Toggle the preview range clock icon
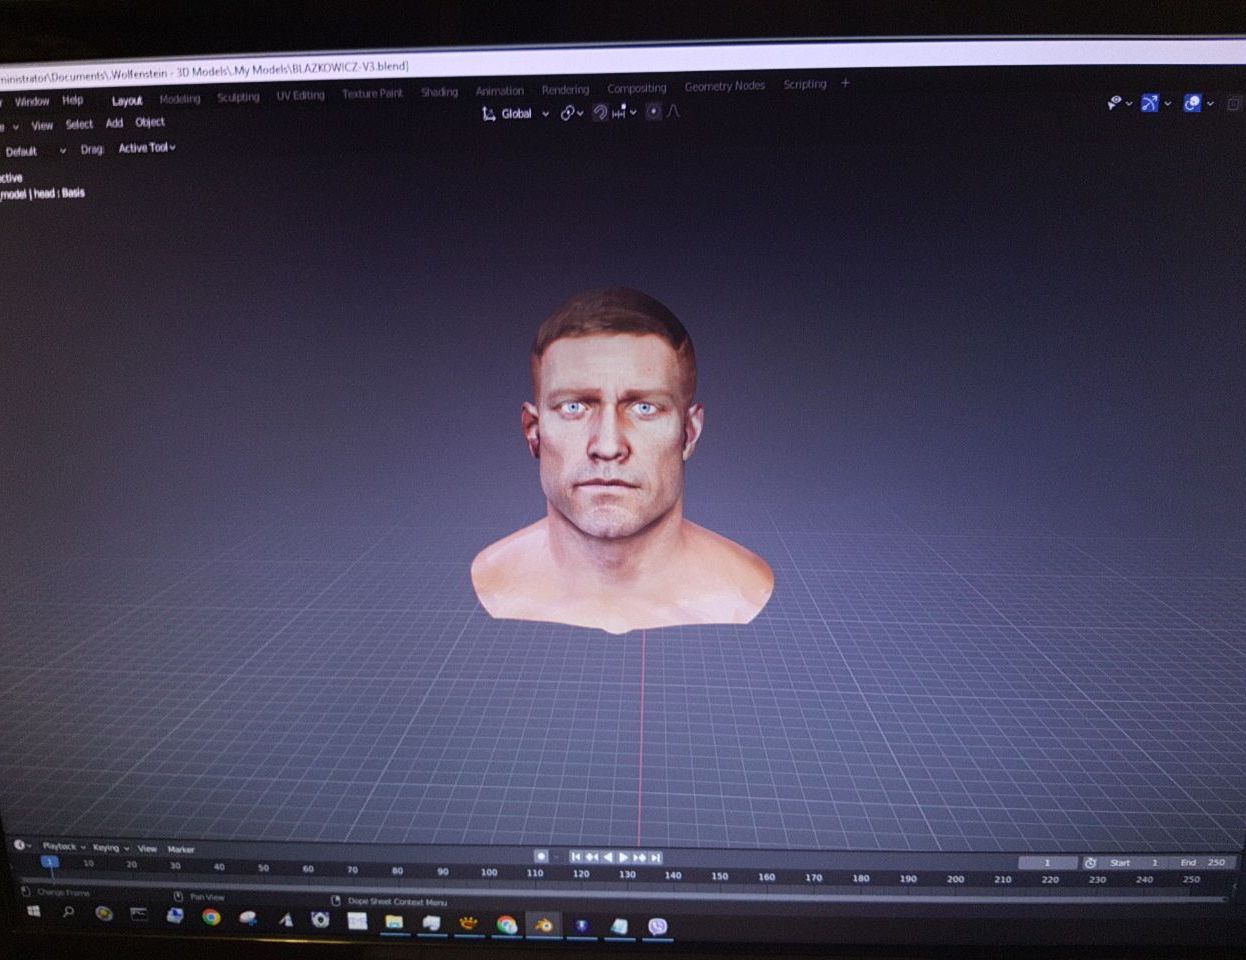 coord(1090,862)
